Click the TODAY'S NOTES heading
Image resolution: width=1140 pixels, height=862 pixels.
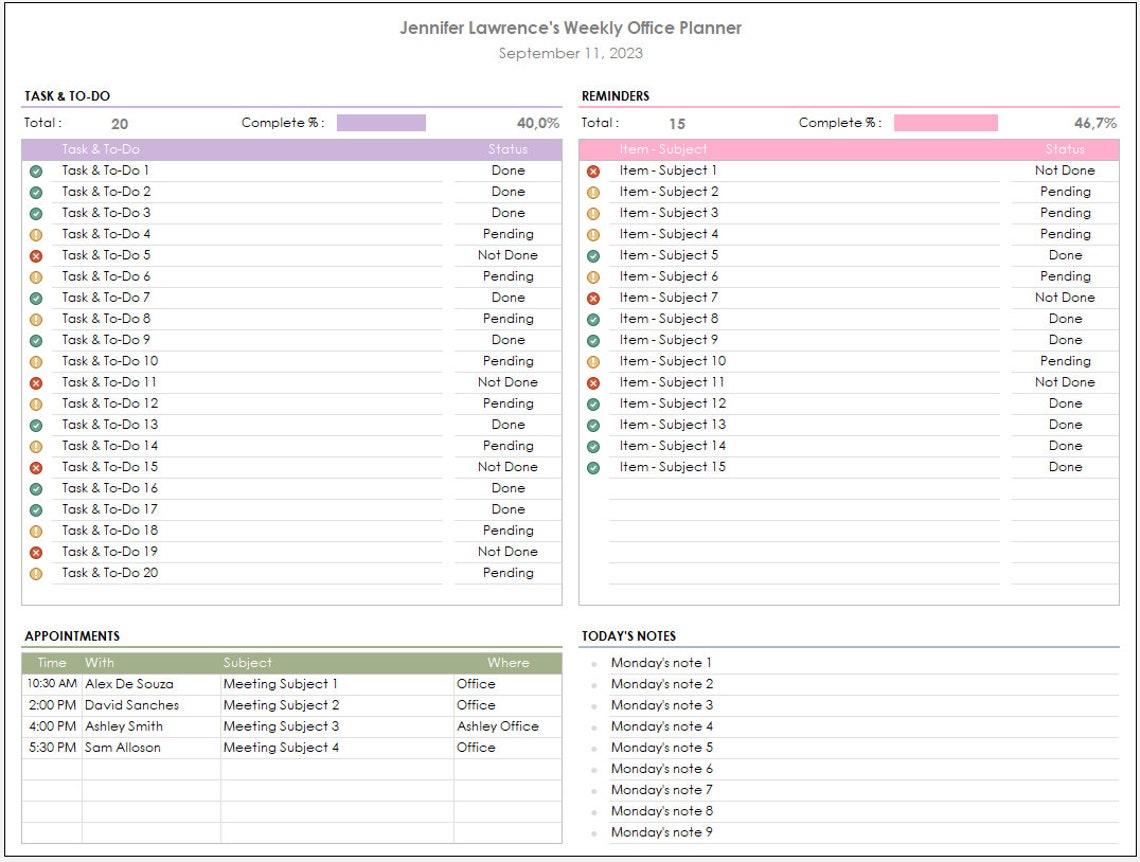[629, 636]
